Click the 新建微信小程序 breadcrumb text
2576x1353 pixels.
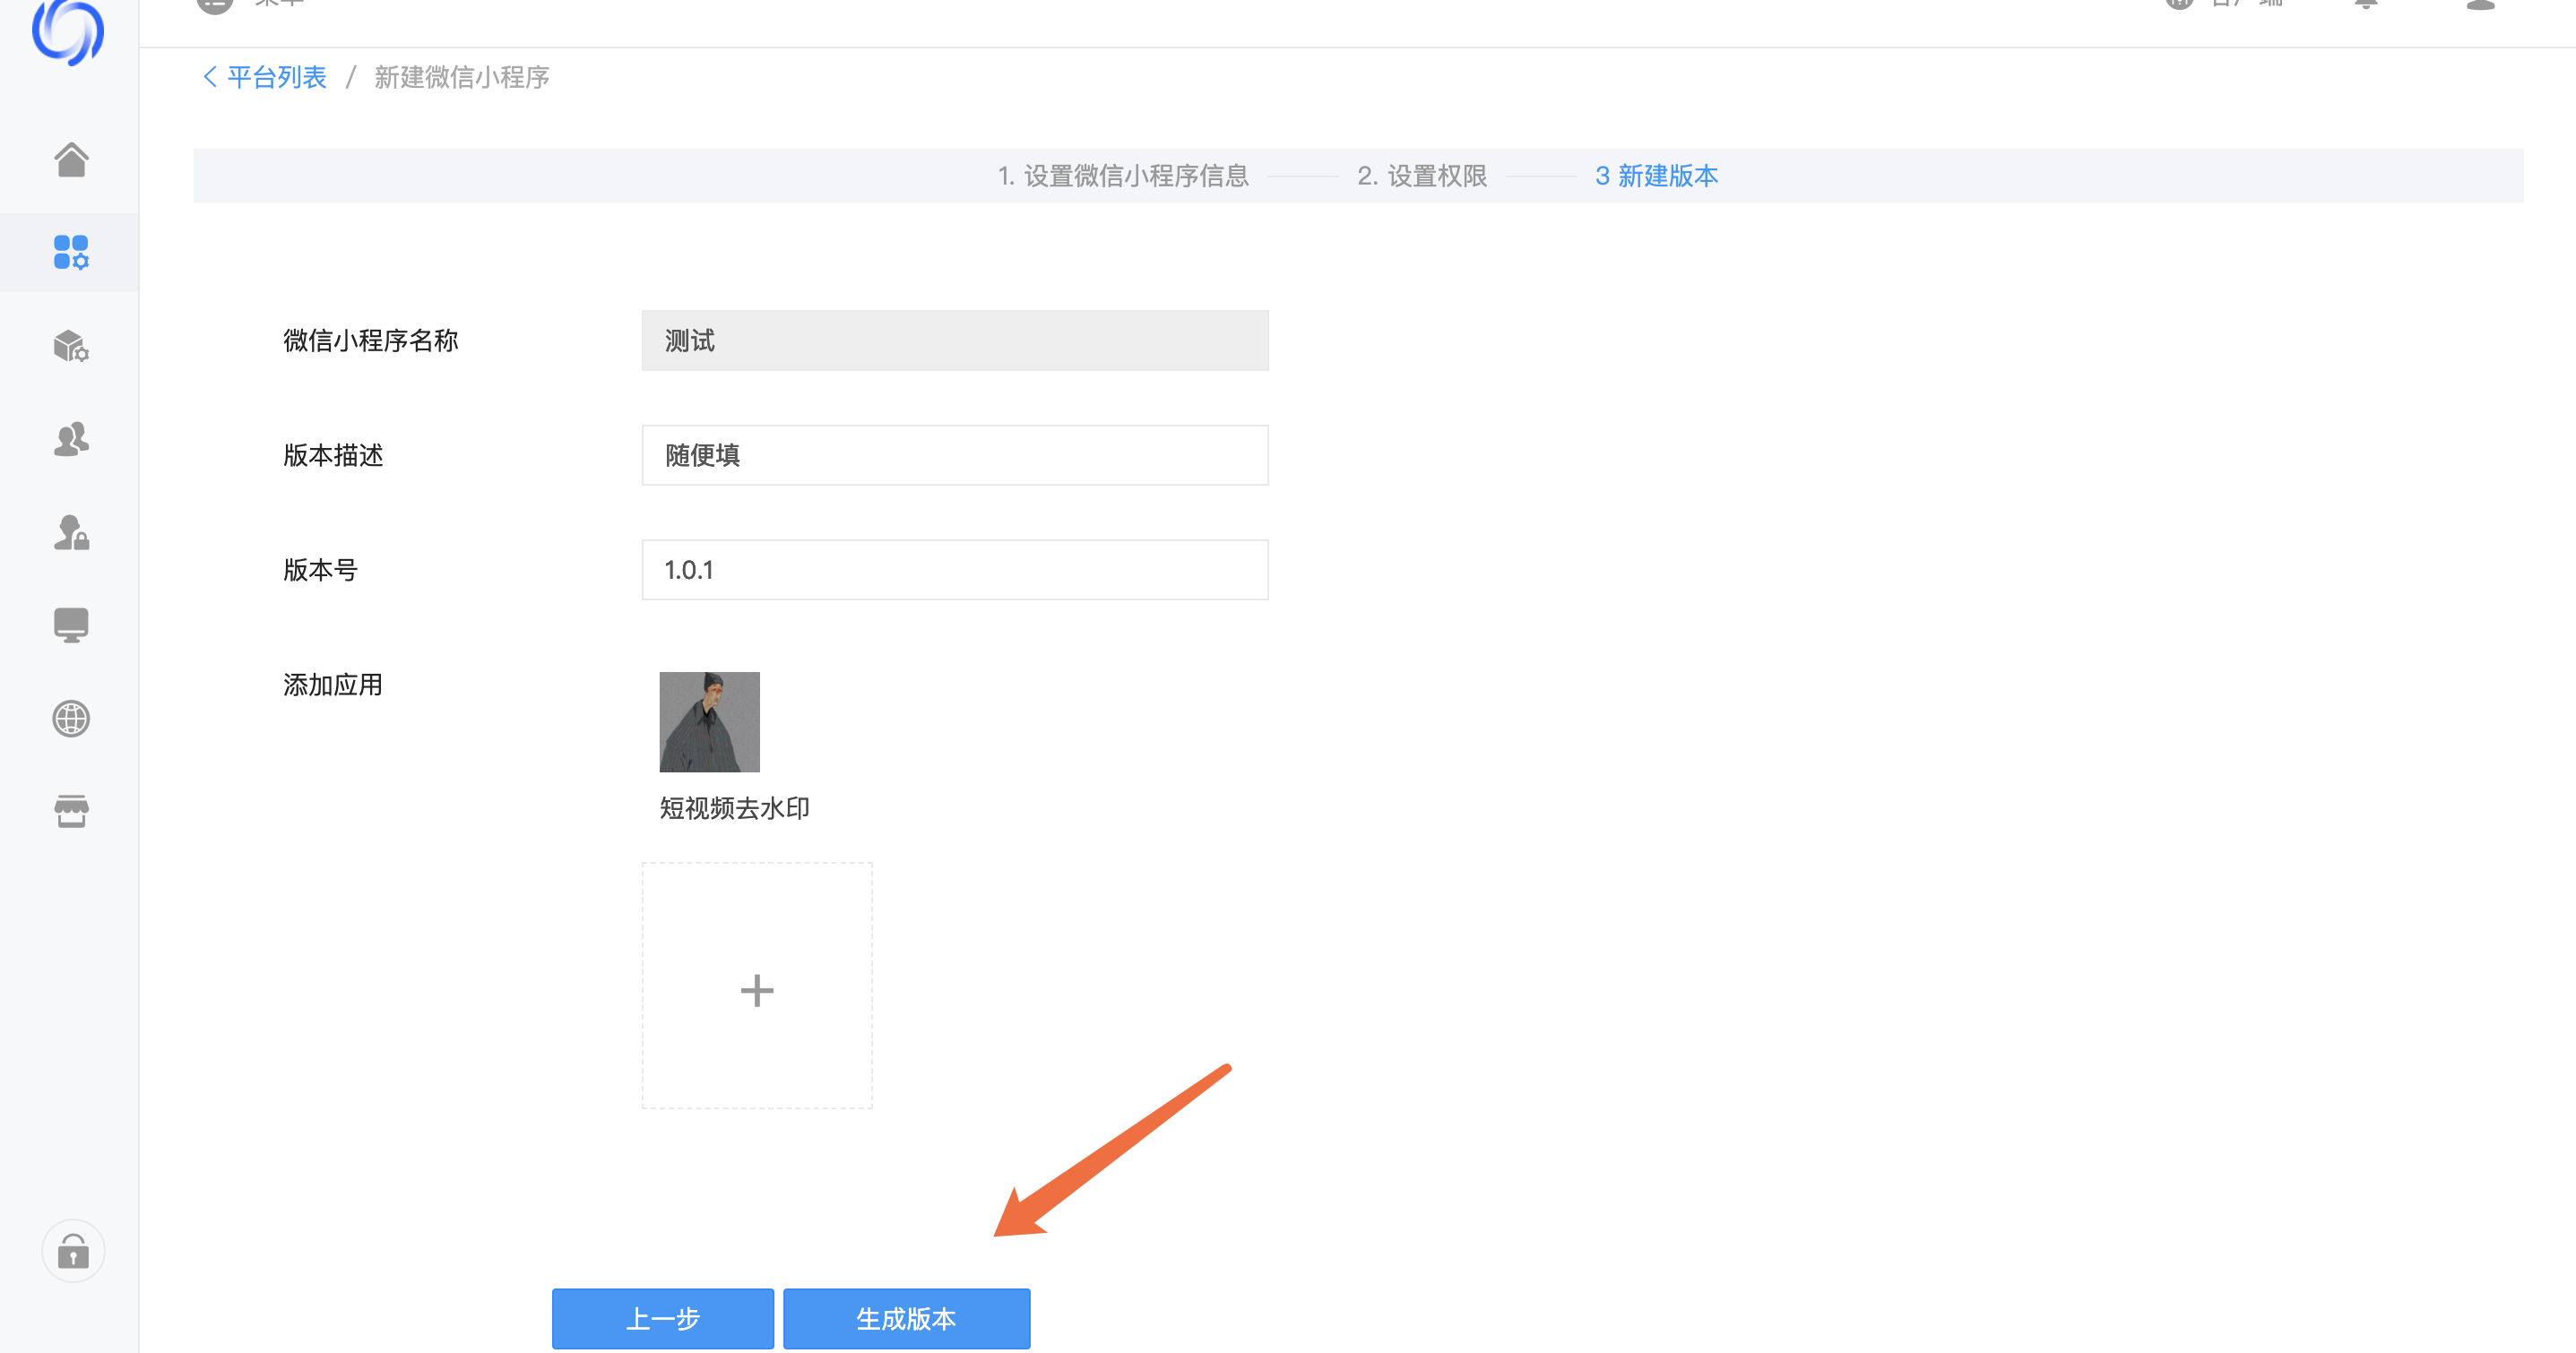pos(462,77)
